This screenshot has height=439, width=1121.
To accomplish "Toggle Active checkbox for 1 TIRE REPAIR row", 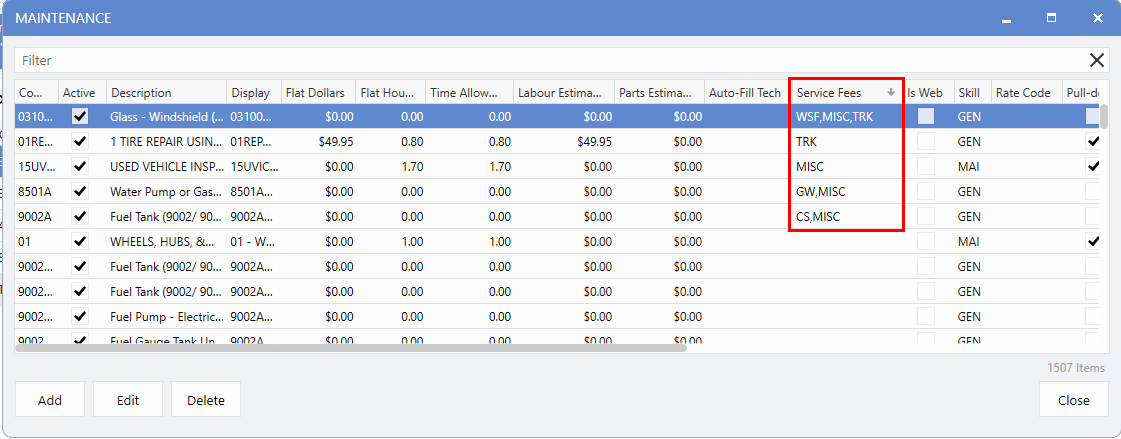I will coord(80,141).
